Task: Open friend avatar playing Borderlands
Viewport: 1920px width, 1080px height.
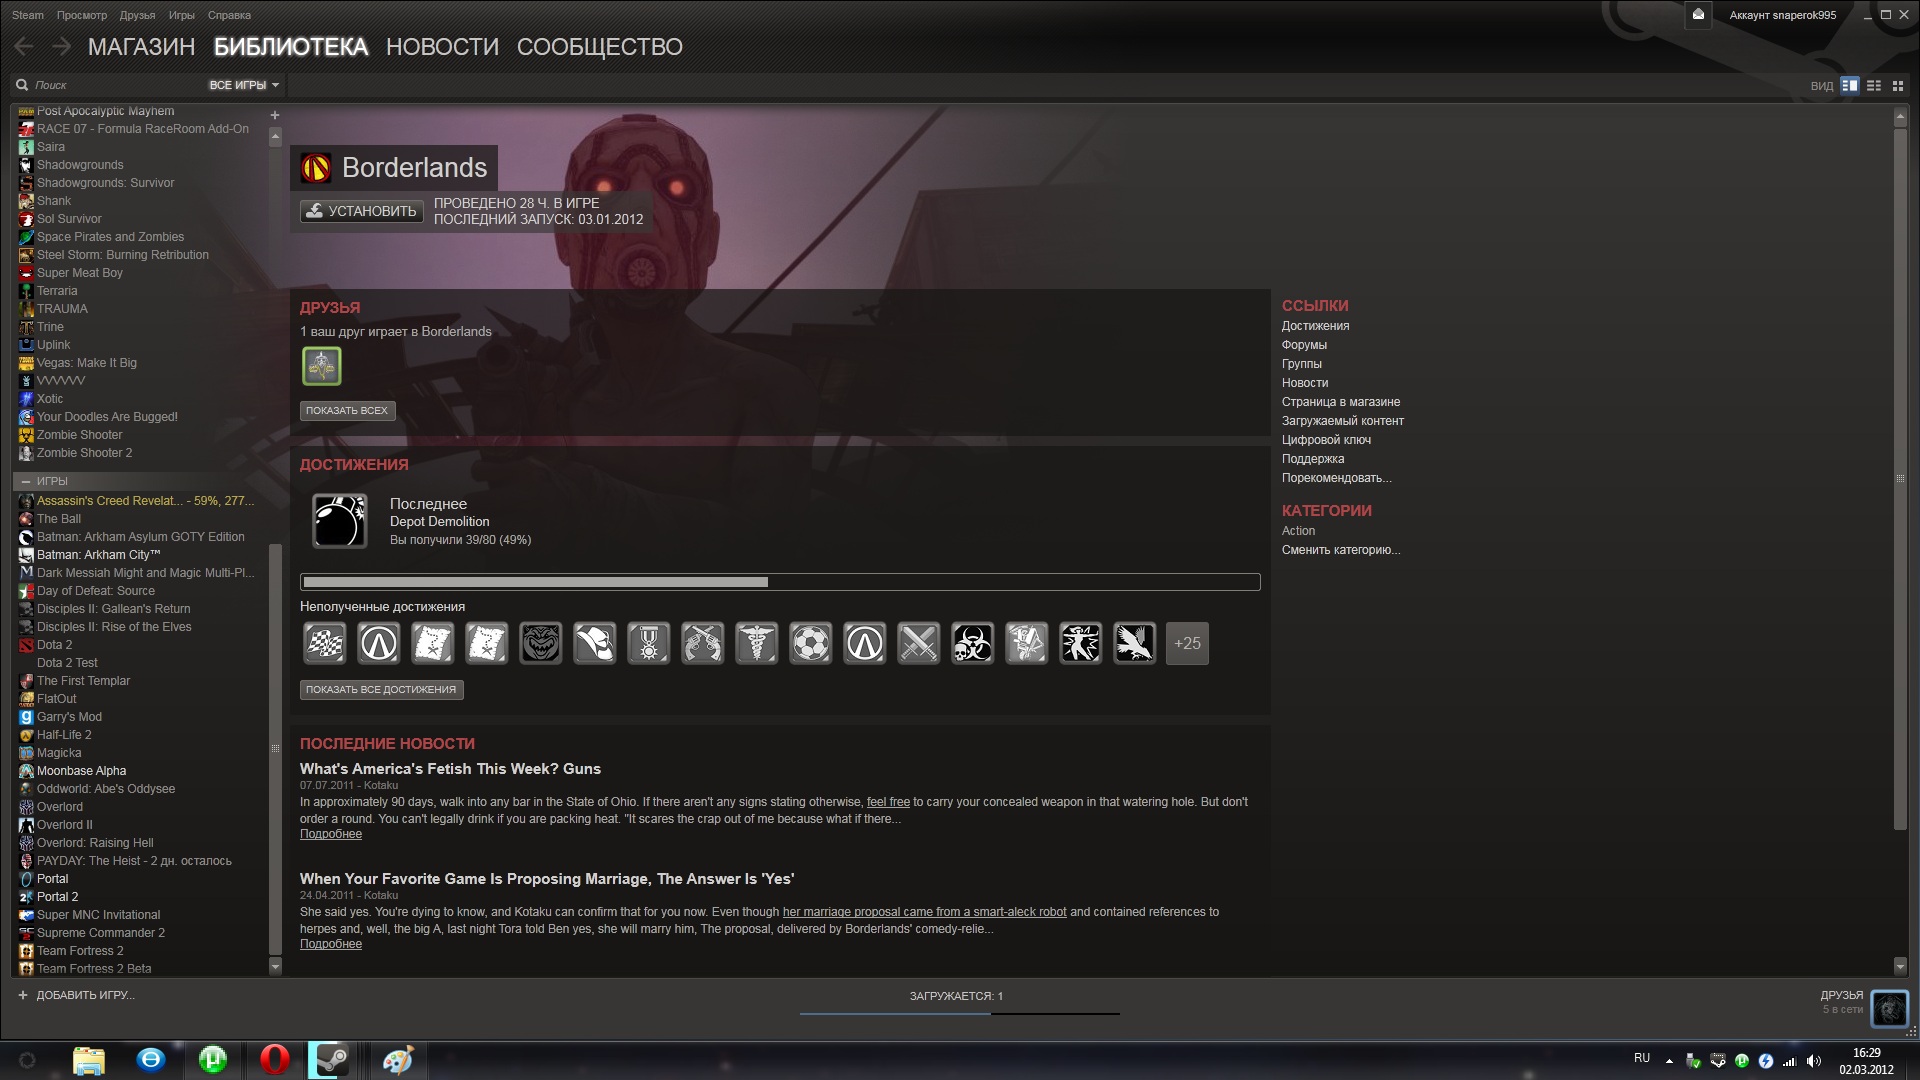Action: [x=322, y=366]
